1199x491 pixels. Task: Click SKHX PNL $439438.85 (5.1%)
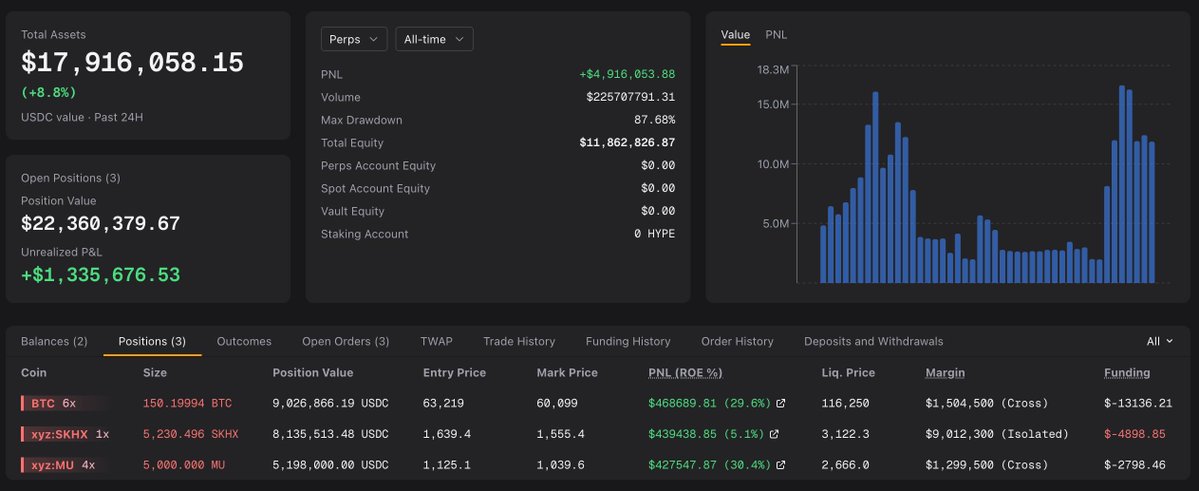click(706, 434)
